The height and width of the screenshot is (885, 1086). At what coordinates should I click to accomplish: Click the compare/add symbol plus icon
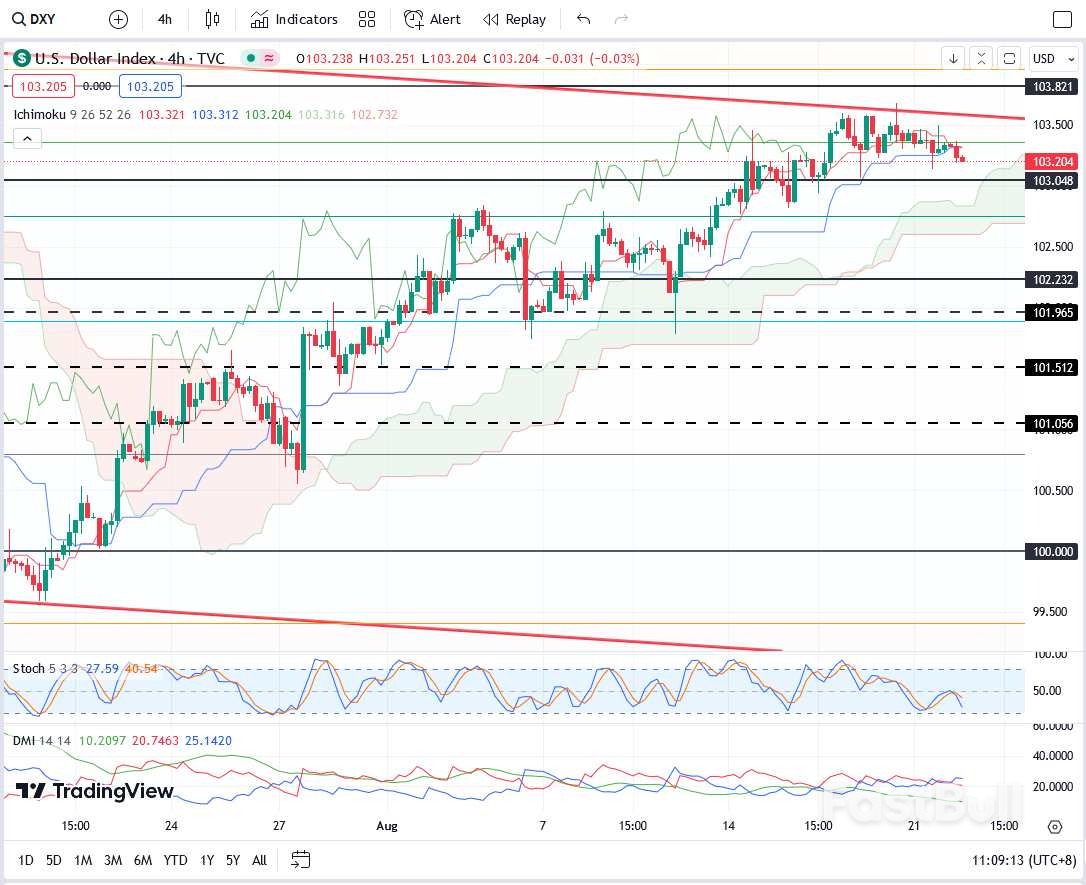tap(117, 19)
